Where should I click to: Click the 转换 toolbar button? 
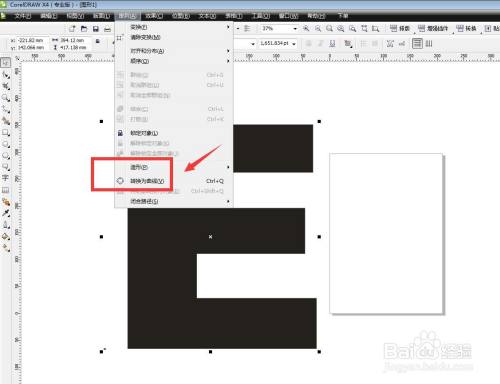pos(467,28)
